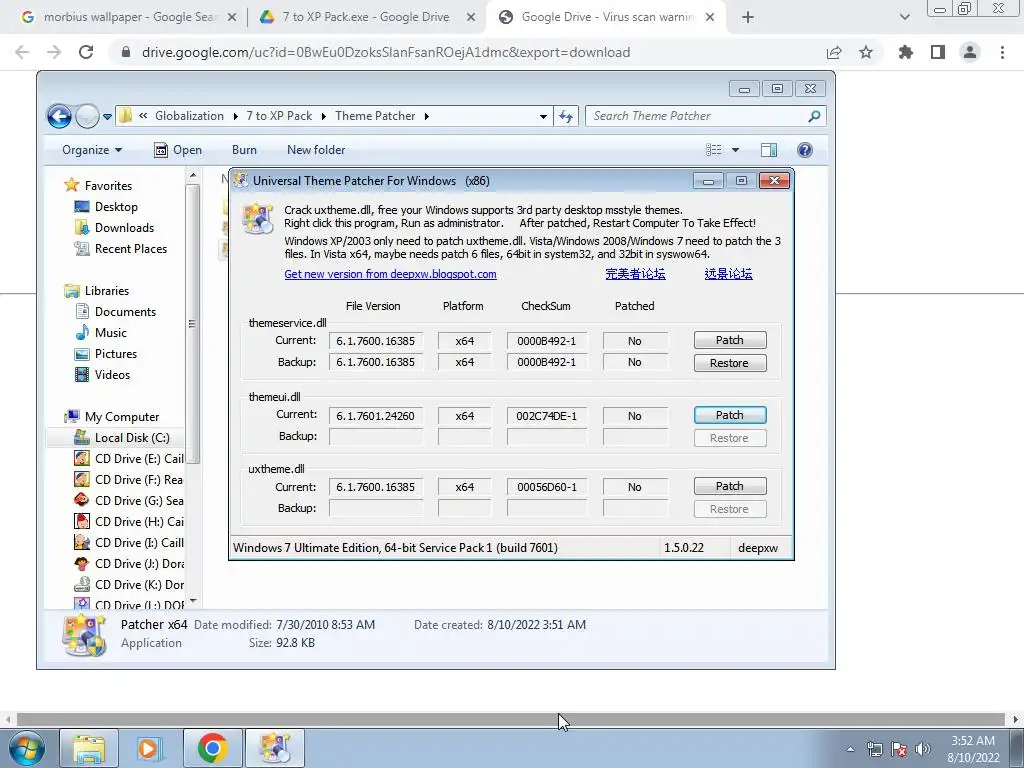Open Explorer recent pages dropdown arrow

coord(107,117)
